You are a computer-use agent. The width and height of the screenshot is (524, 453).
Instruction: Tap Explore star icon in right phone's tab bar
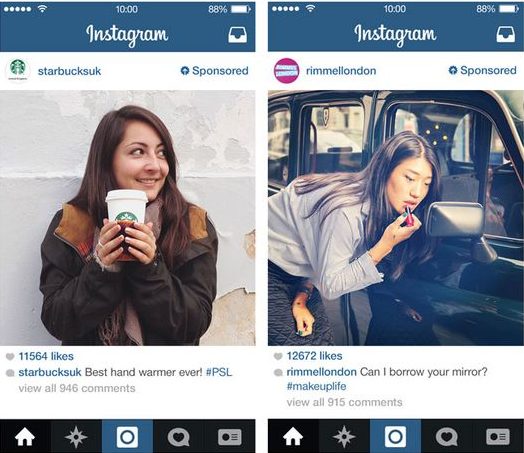344,437
